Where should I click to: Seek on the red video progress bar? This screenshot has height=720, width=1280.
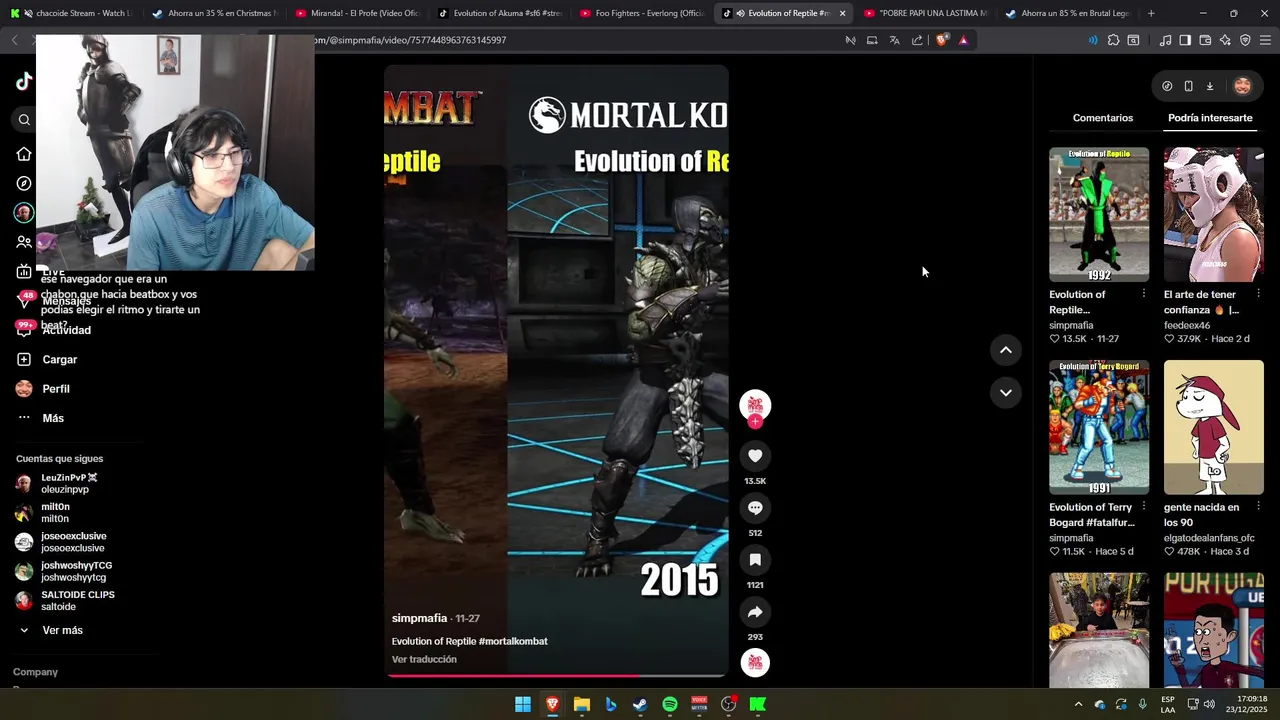556,675
